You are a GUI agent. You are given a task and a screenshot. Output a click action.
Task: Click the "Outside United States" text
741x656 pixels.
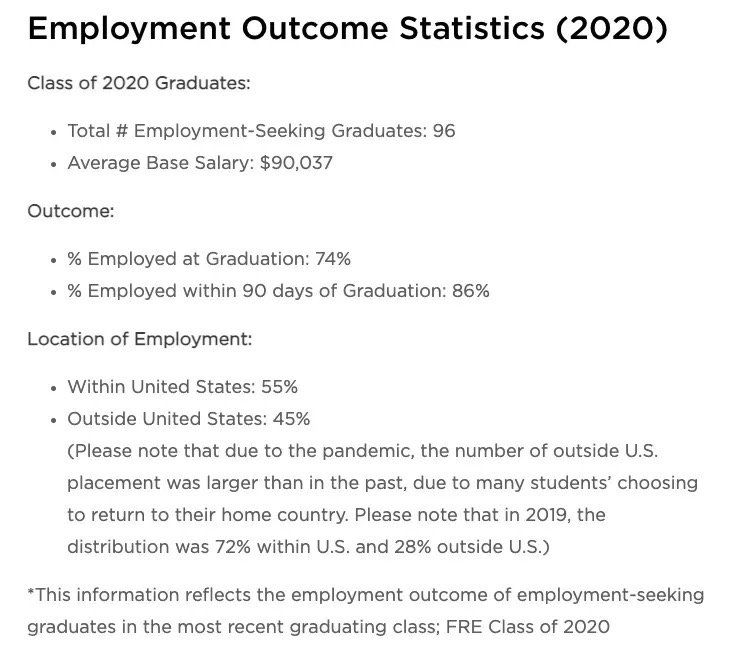tap(162, 419)
